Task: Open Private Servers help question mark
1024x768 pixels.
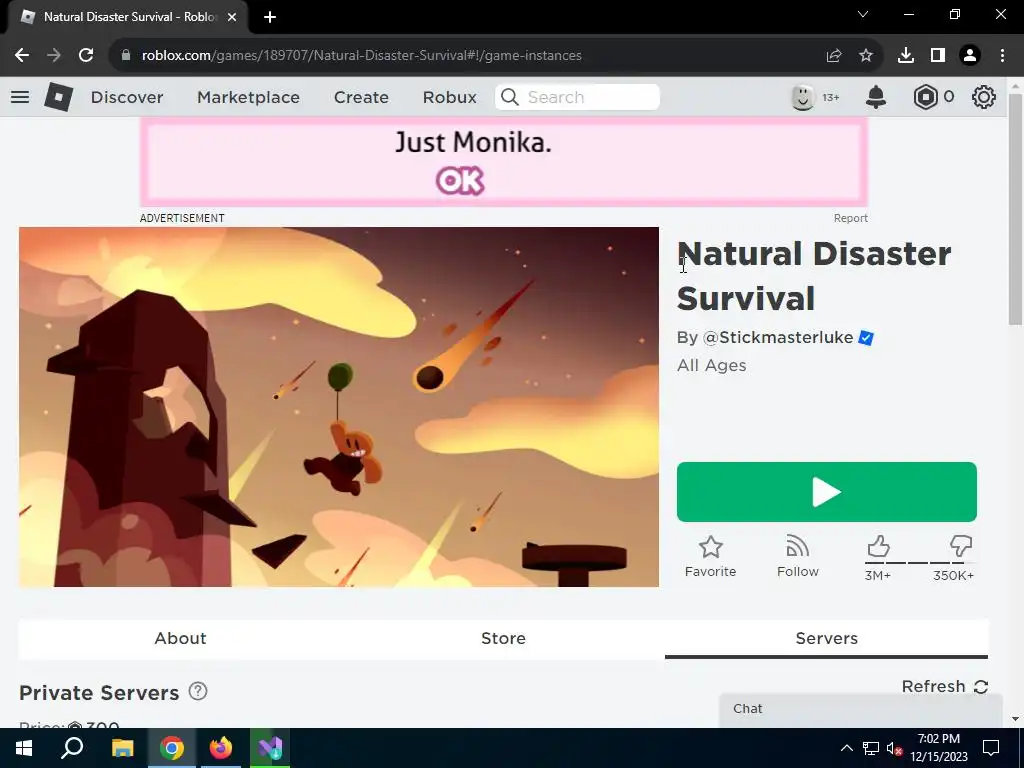Action: tap(198, 691)
